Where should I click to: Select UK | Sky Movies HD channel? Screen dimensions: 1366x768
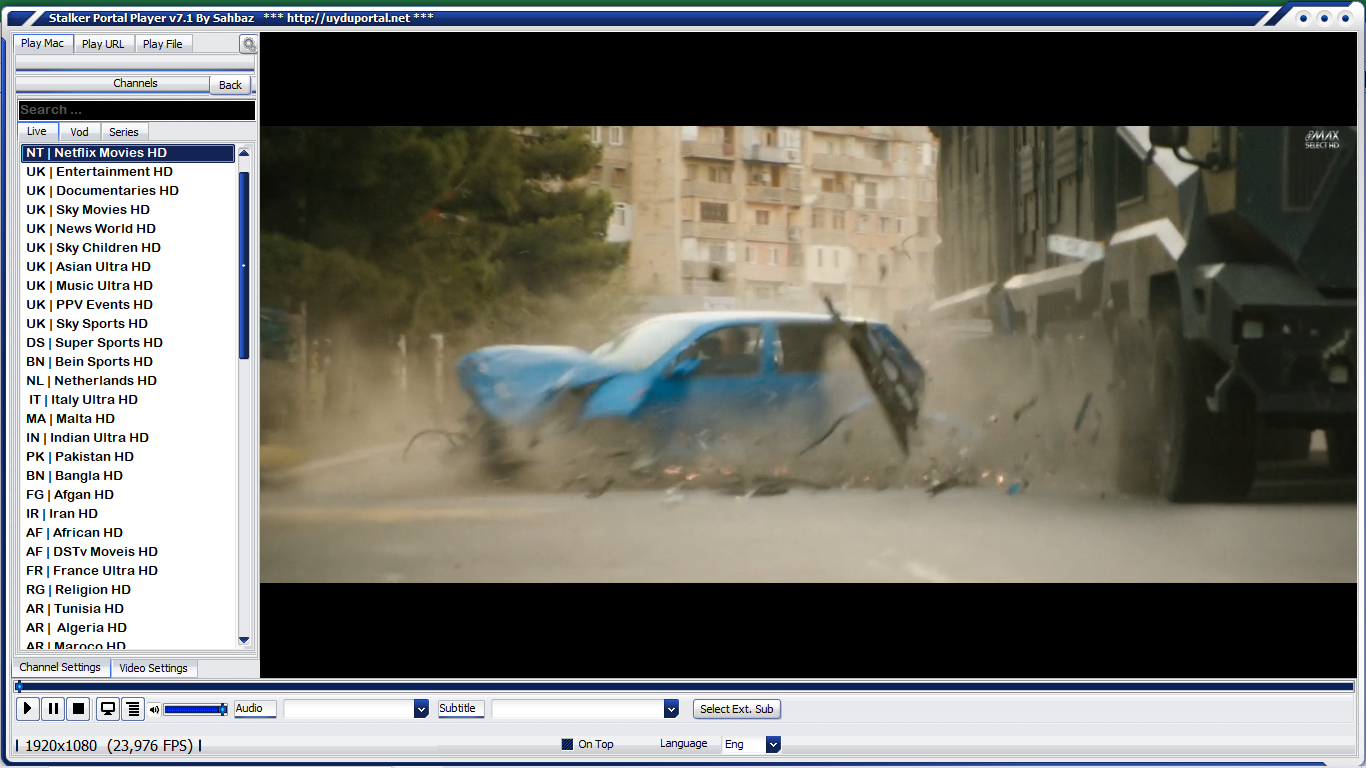point(128,210)
